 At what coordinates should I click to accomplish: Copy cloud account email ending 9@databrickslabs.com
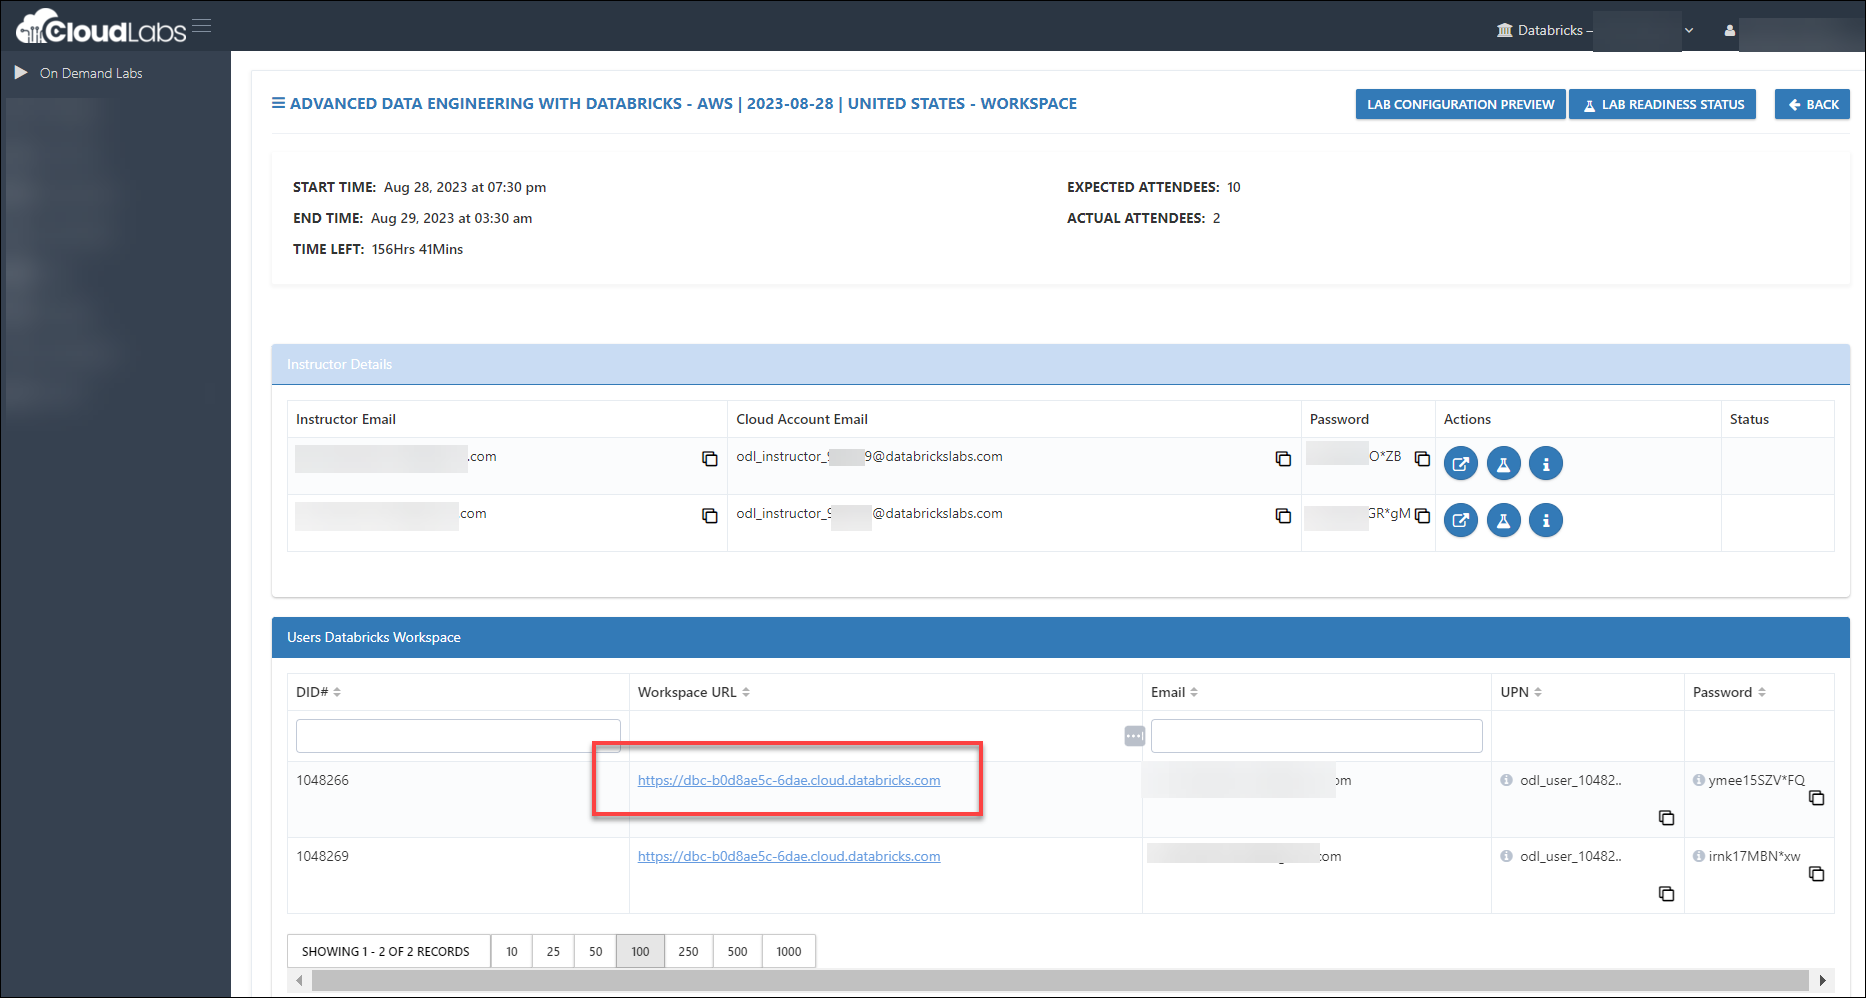tap(1283, 459)
